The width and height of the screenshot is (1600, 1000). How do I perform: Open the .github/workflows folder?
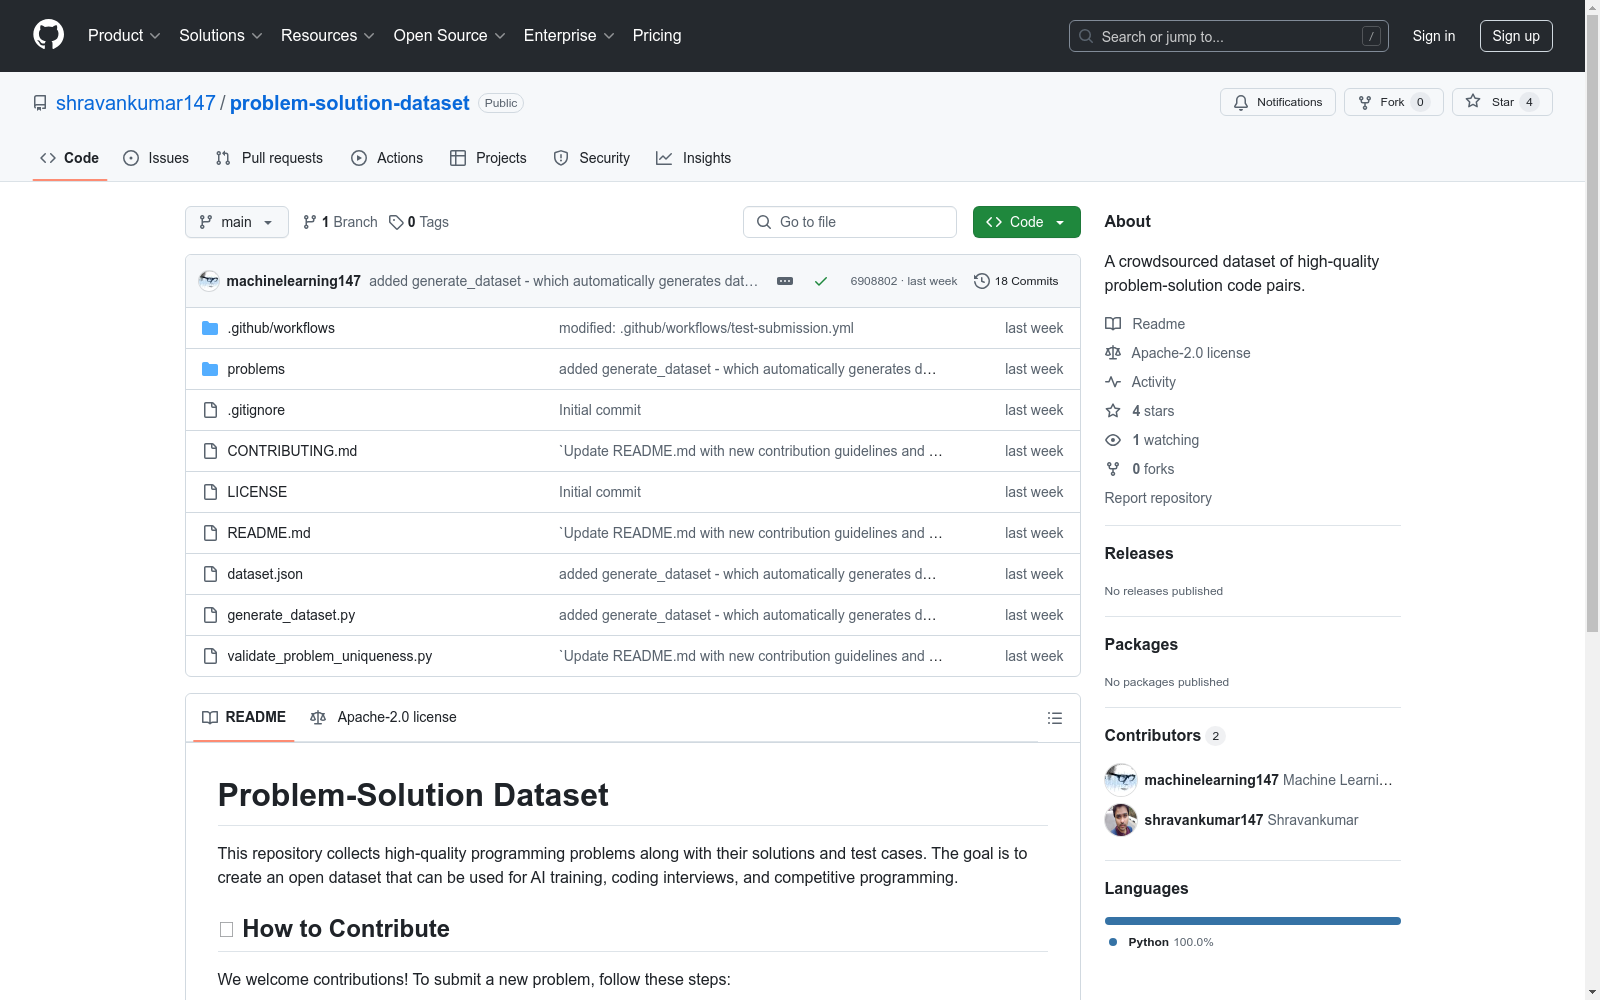click(x=281, y=328)
